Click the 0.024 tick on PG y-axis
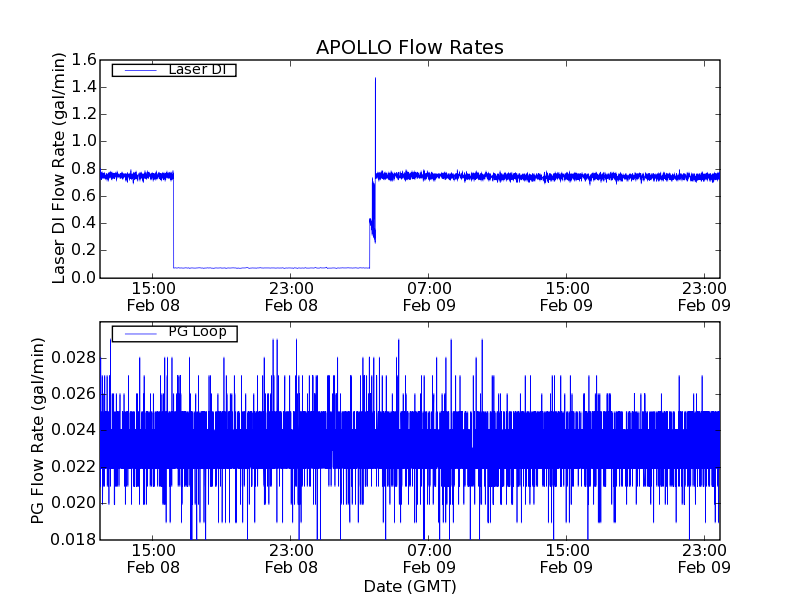The image size is (800, 600). tap(72, 430)
